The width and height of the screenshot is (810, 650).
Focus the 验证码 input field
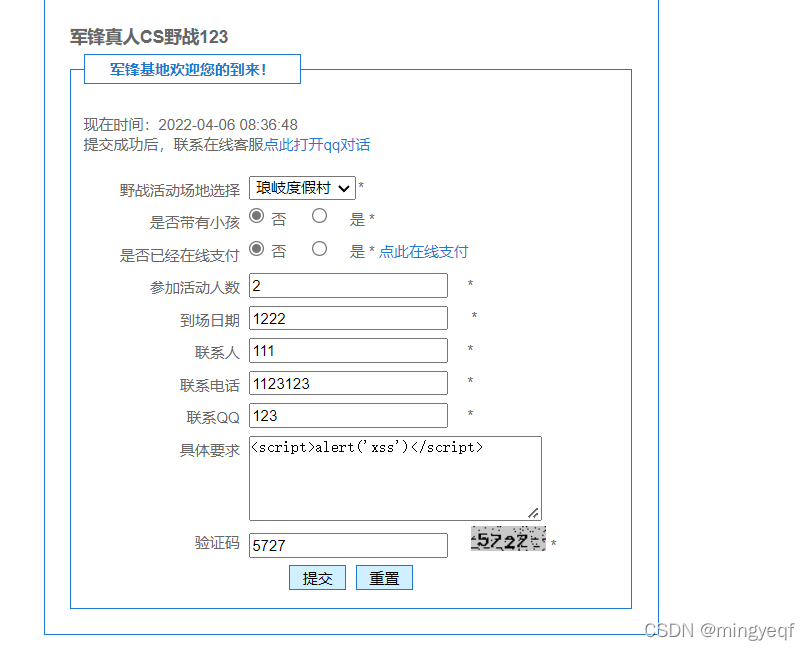pos(348,546)
